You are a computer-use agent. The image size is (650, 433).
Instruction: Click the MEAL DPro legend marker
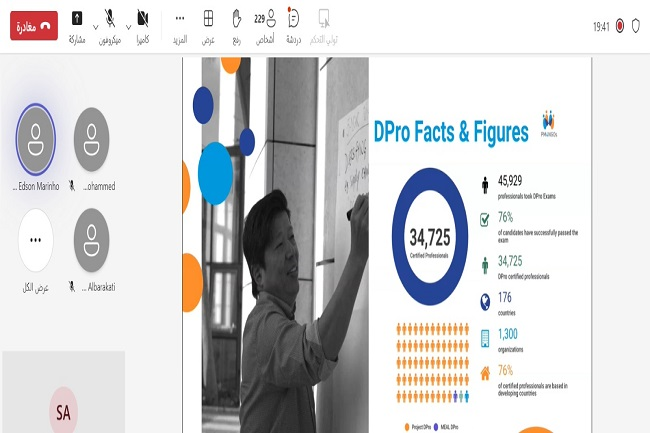click(436, 427)
